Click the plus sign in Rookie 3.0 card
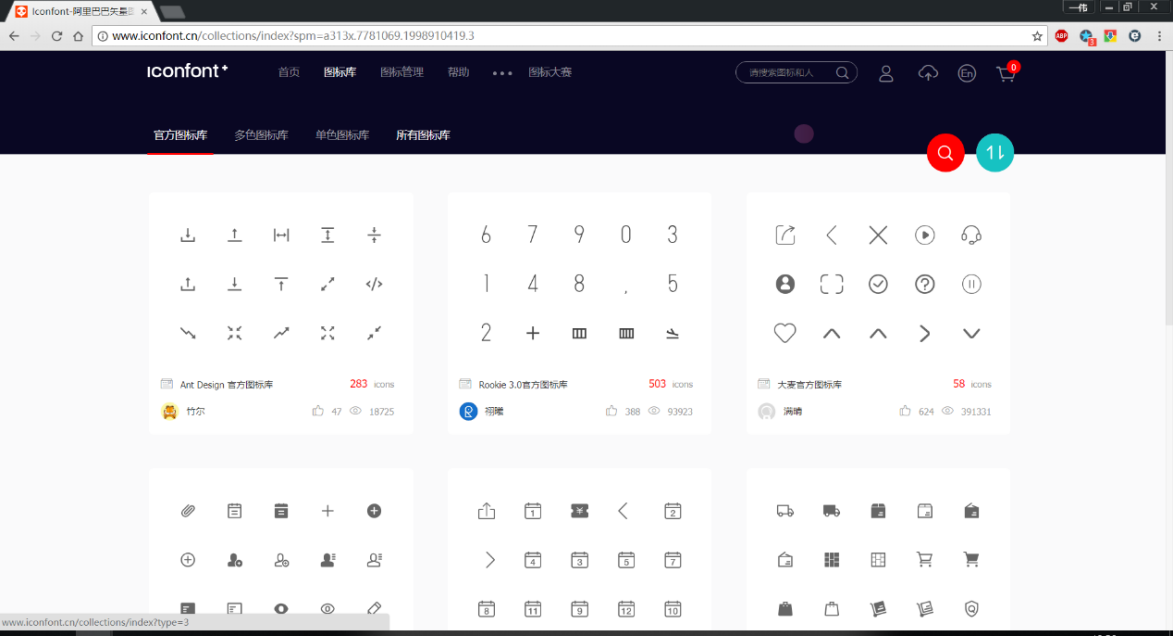The width and height of the screenshot is (1173, 636). click(533, 333)
